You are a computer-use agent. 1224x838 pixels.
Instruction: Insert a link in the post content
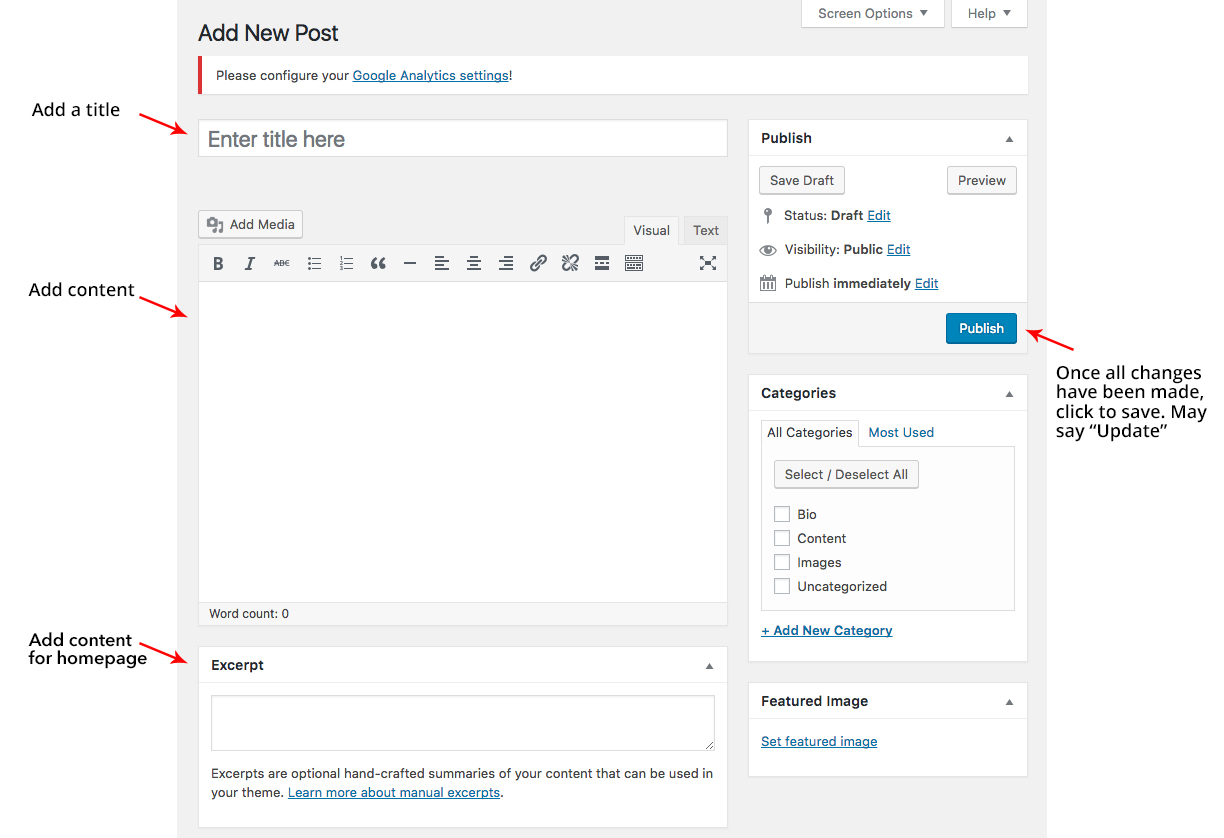[x=538, y=263]
